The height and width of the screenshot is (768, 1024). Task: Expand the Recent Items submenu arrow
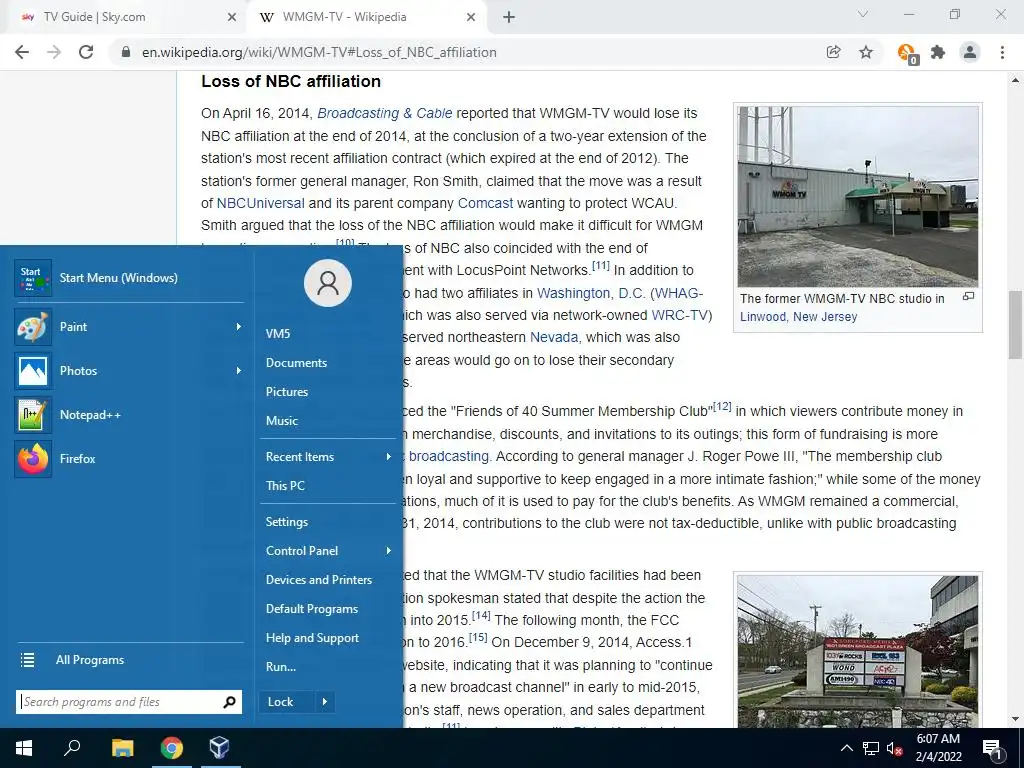[x=388, y=456]
